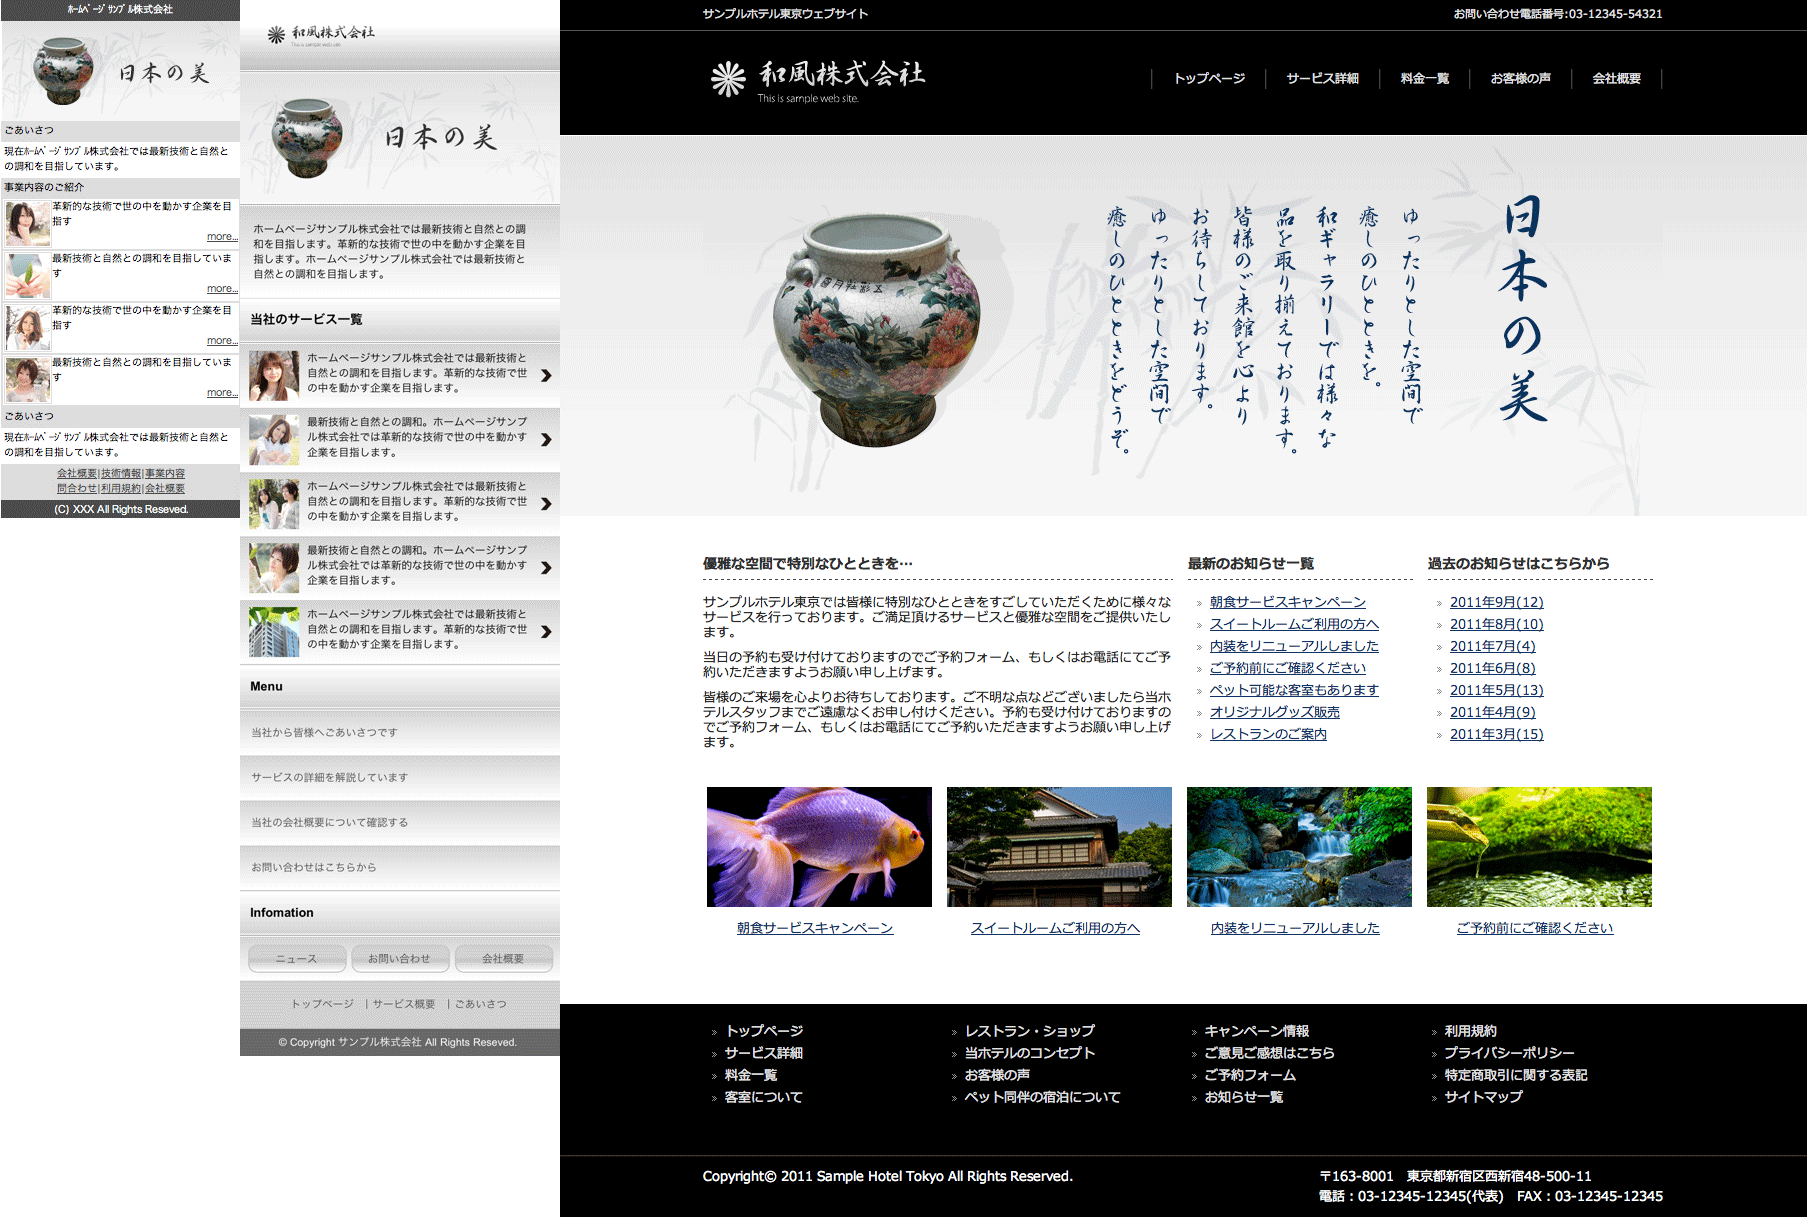Open the footer link プライバシーポリシー

coord(1509,1053)
